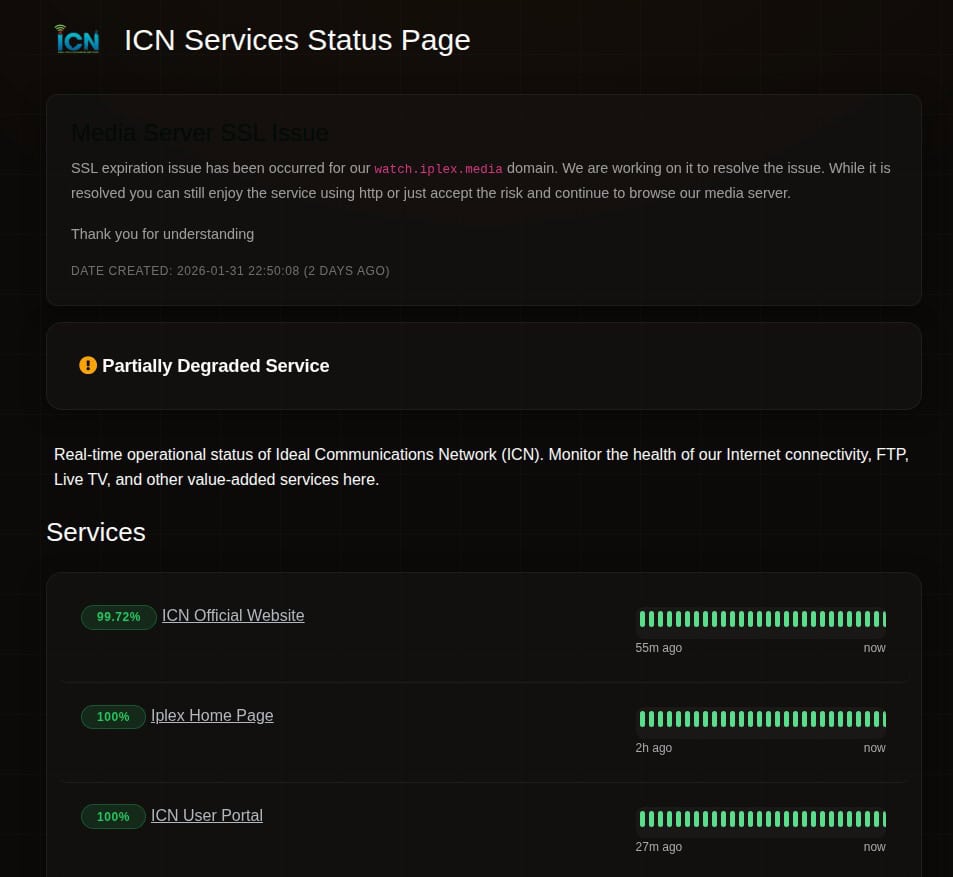Click the Date Created timestamp line

click(230, 271)
